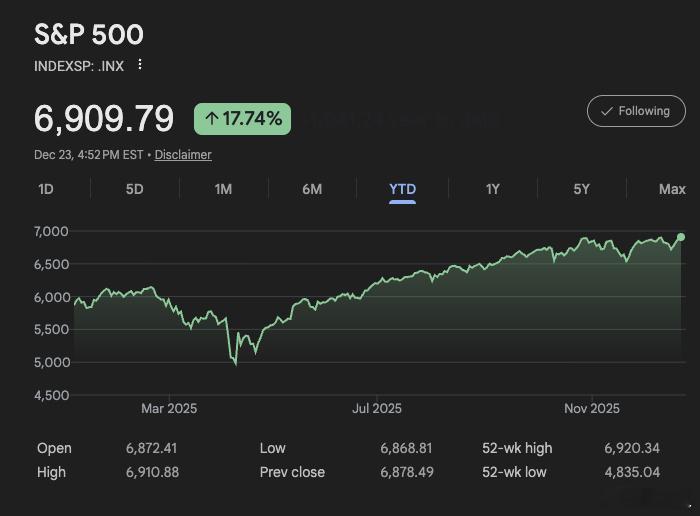
Task: Switch chart to 1D range
Action: [46, 189]
